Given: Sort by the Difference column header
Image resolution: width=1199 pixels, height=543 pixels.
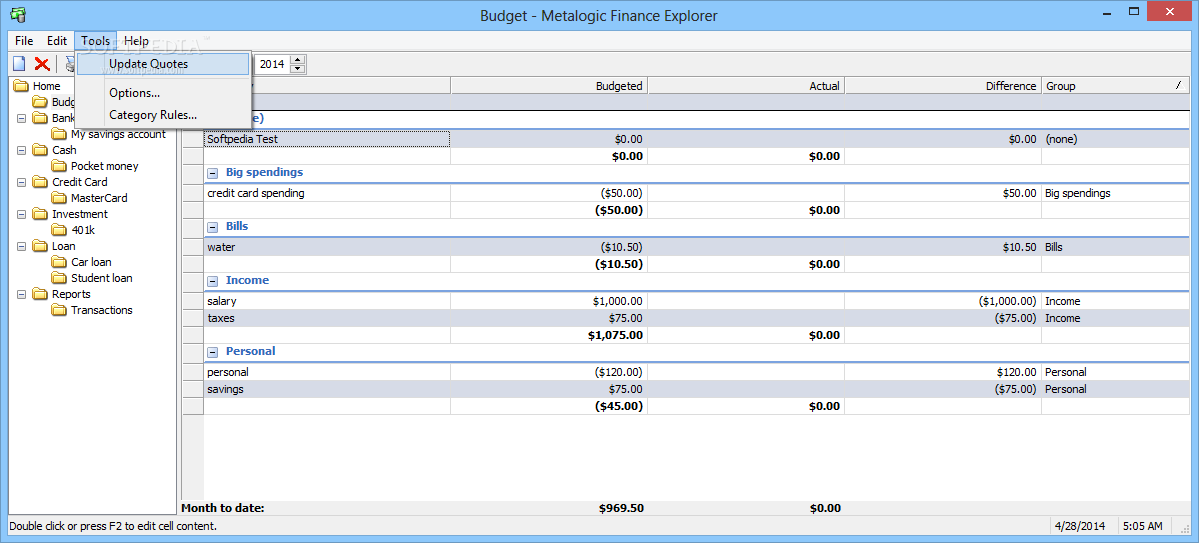Looking at the screenshot, I should click(944, 86).
